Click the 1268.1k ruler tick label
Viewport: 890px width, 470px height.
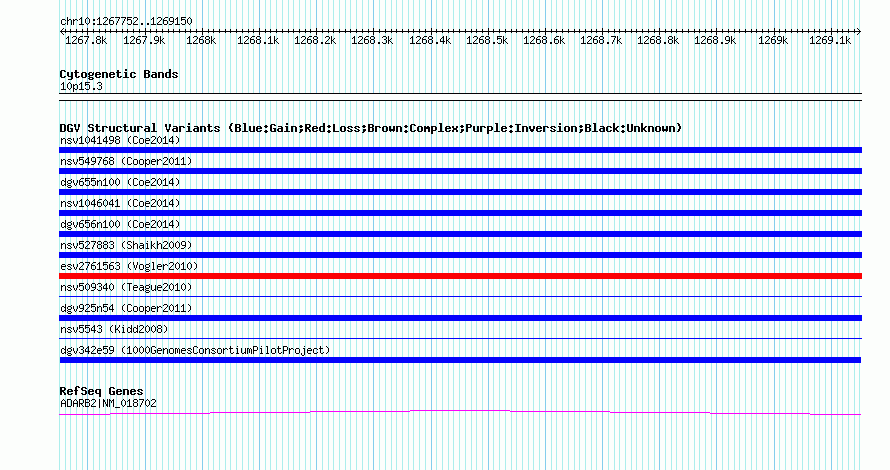tap(258, 40)
